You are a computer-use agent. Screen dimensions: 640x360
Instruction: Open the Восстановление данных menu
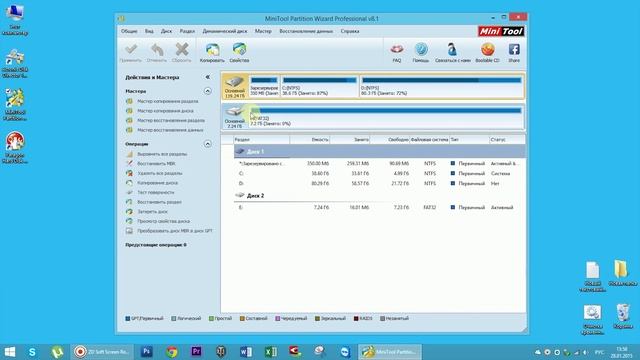pyautogui.click(x=306, y=31)
